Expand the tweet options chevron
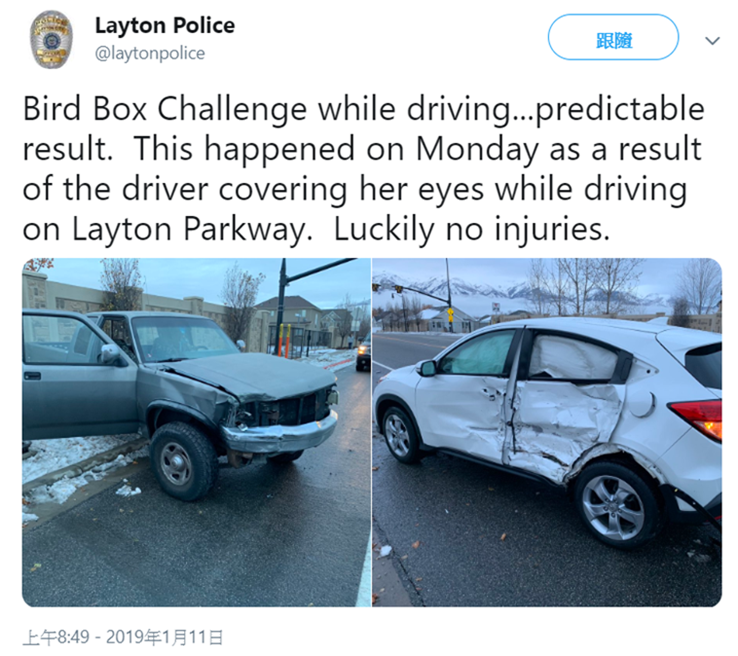Viewport: 738px width, 656px height. (712, 41)
